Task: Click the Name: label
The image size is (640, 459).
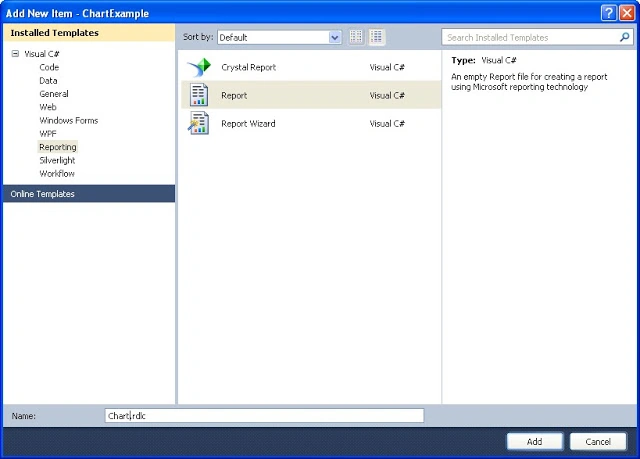Action: click(24, 416)
